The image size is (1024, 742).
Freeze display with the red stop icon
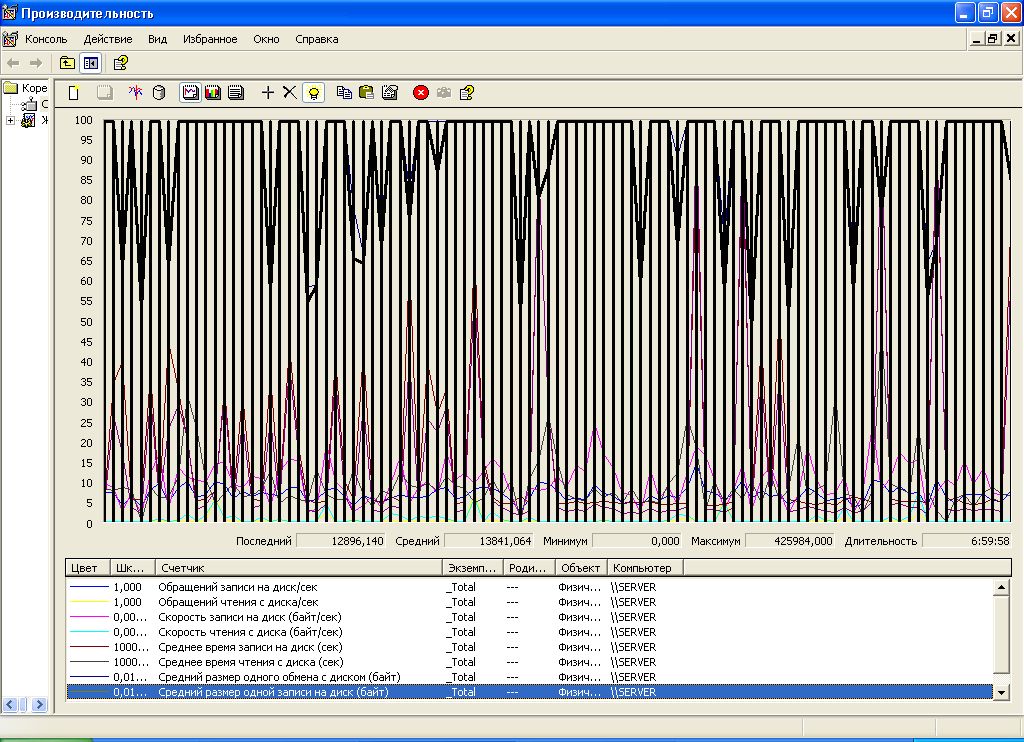click(x=421, y=93)
